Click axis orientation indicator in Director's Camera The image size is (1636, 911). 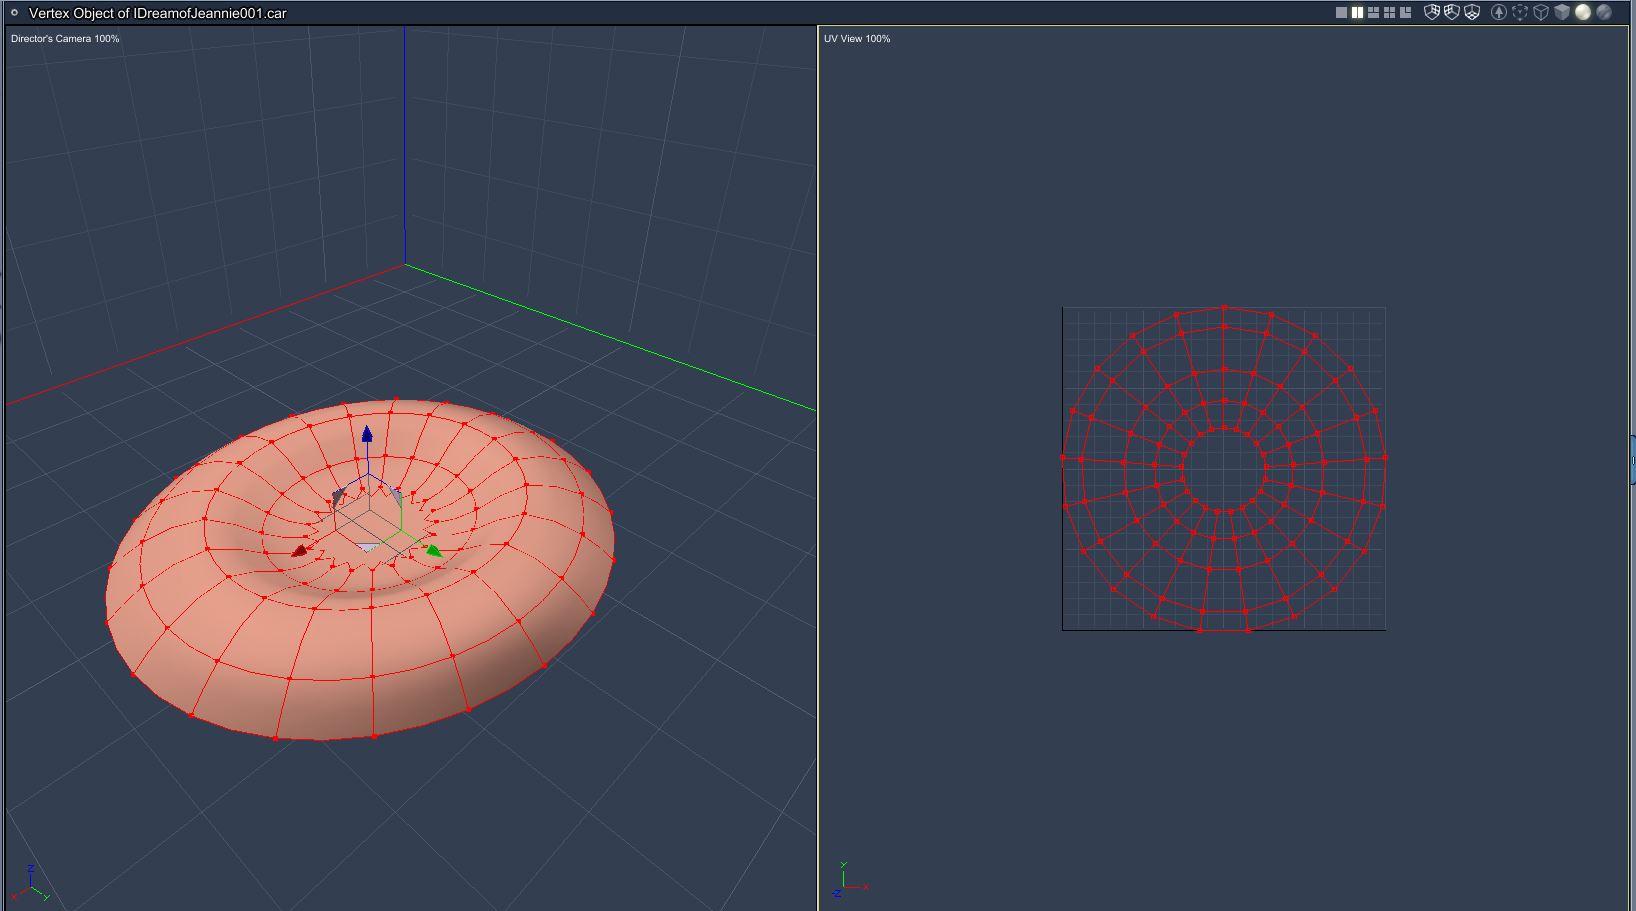tap(31, 884)
